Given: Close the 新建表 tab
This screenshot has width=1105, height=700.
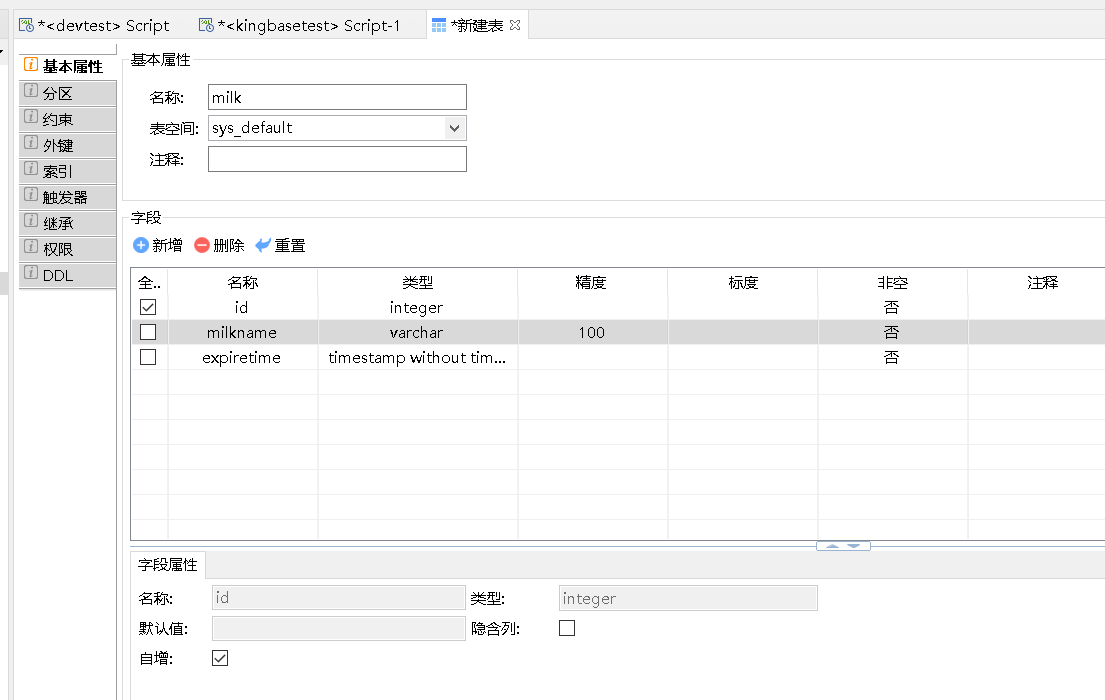Looking at the screenshot, I should (x=515, y=25).
